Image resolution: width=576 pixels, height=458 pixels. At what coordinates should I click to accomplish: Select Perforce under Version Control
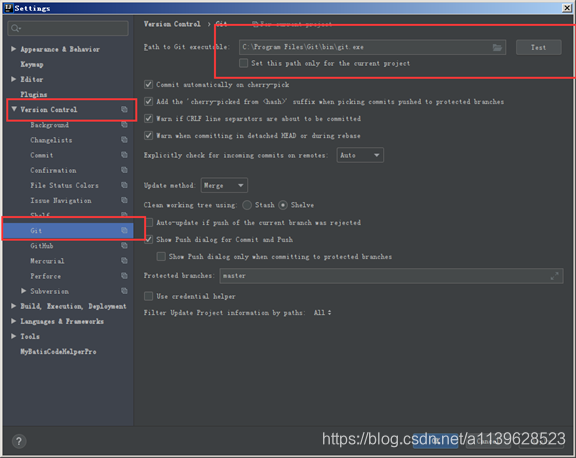pos(46,276)
